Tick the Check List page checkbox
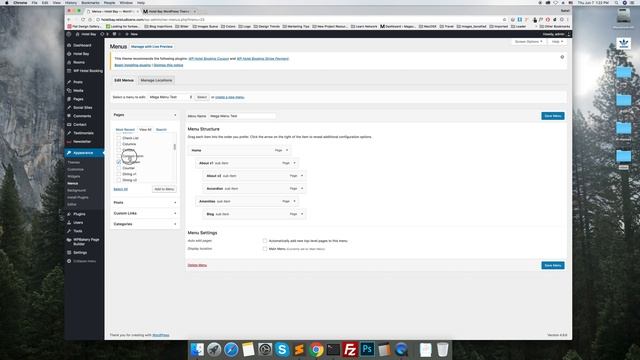 (119, 138)
